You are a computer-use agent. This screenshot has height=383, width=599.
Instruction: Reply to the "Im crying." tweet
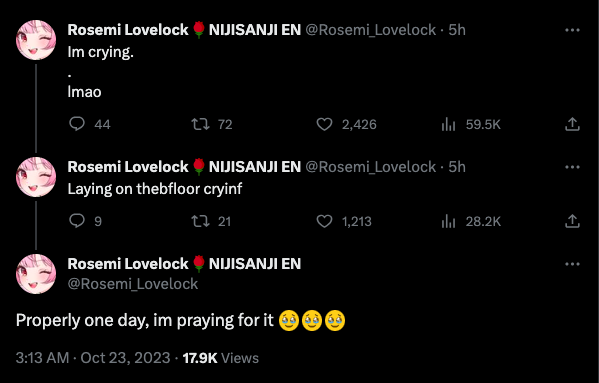[89, 124]
